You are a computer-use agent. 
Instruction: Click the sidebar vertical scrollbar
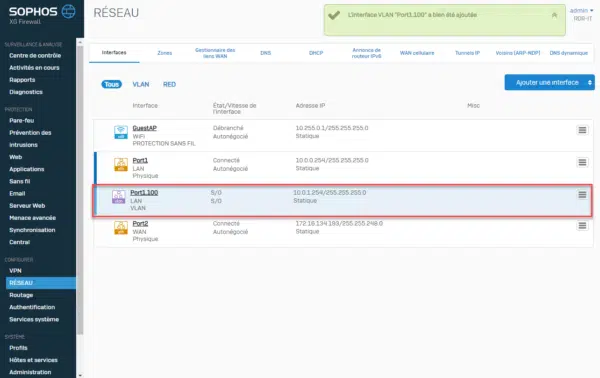pyautogui.click(x=80, y=189)
